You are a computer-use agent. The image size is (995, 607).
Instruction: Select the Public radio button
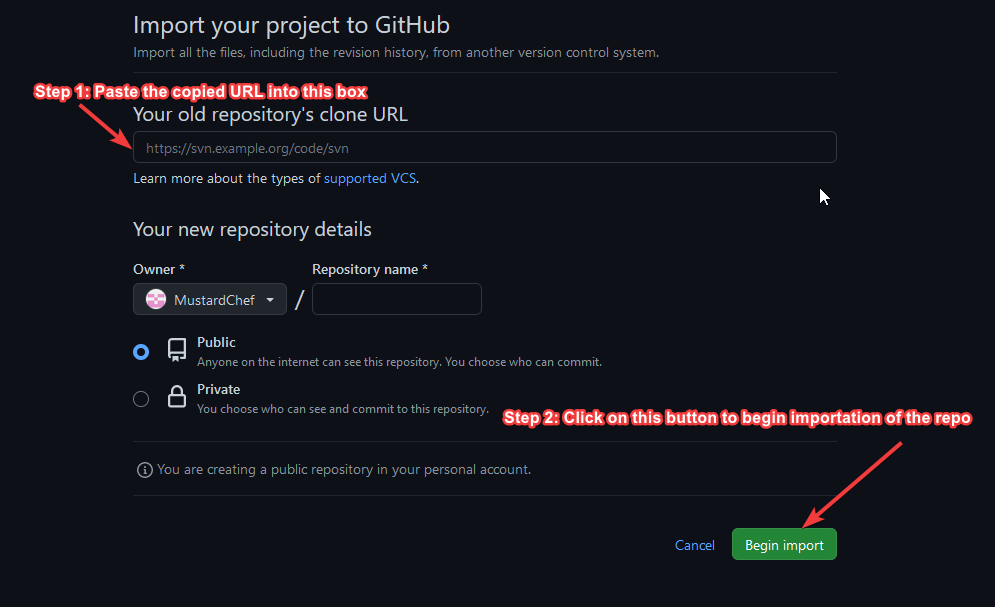[141, 352]
